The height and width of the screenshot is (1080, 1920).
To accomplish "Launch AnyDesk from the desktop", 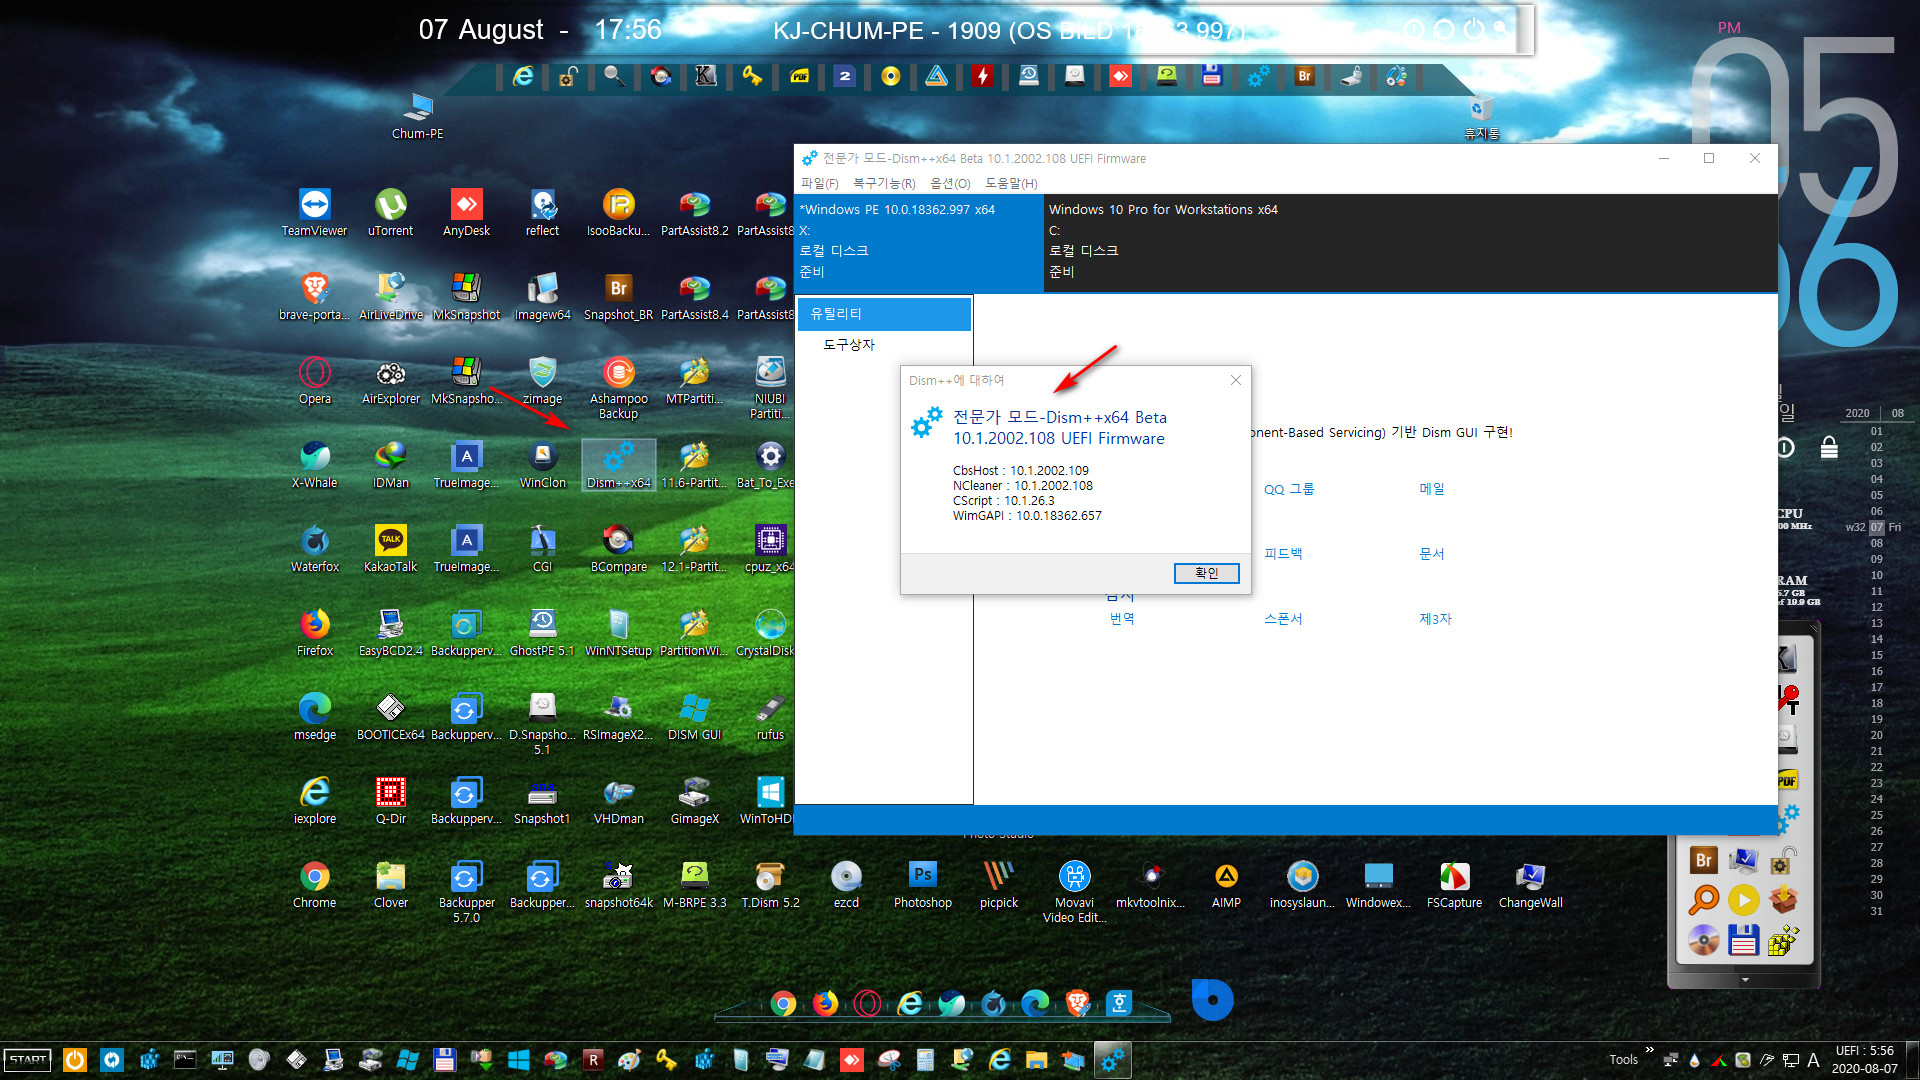I will (466, 213).
